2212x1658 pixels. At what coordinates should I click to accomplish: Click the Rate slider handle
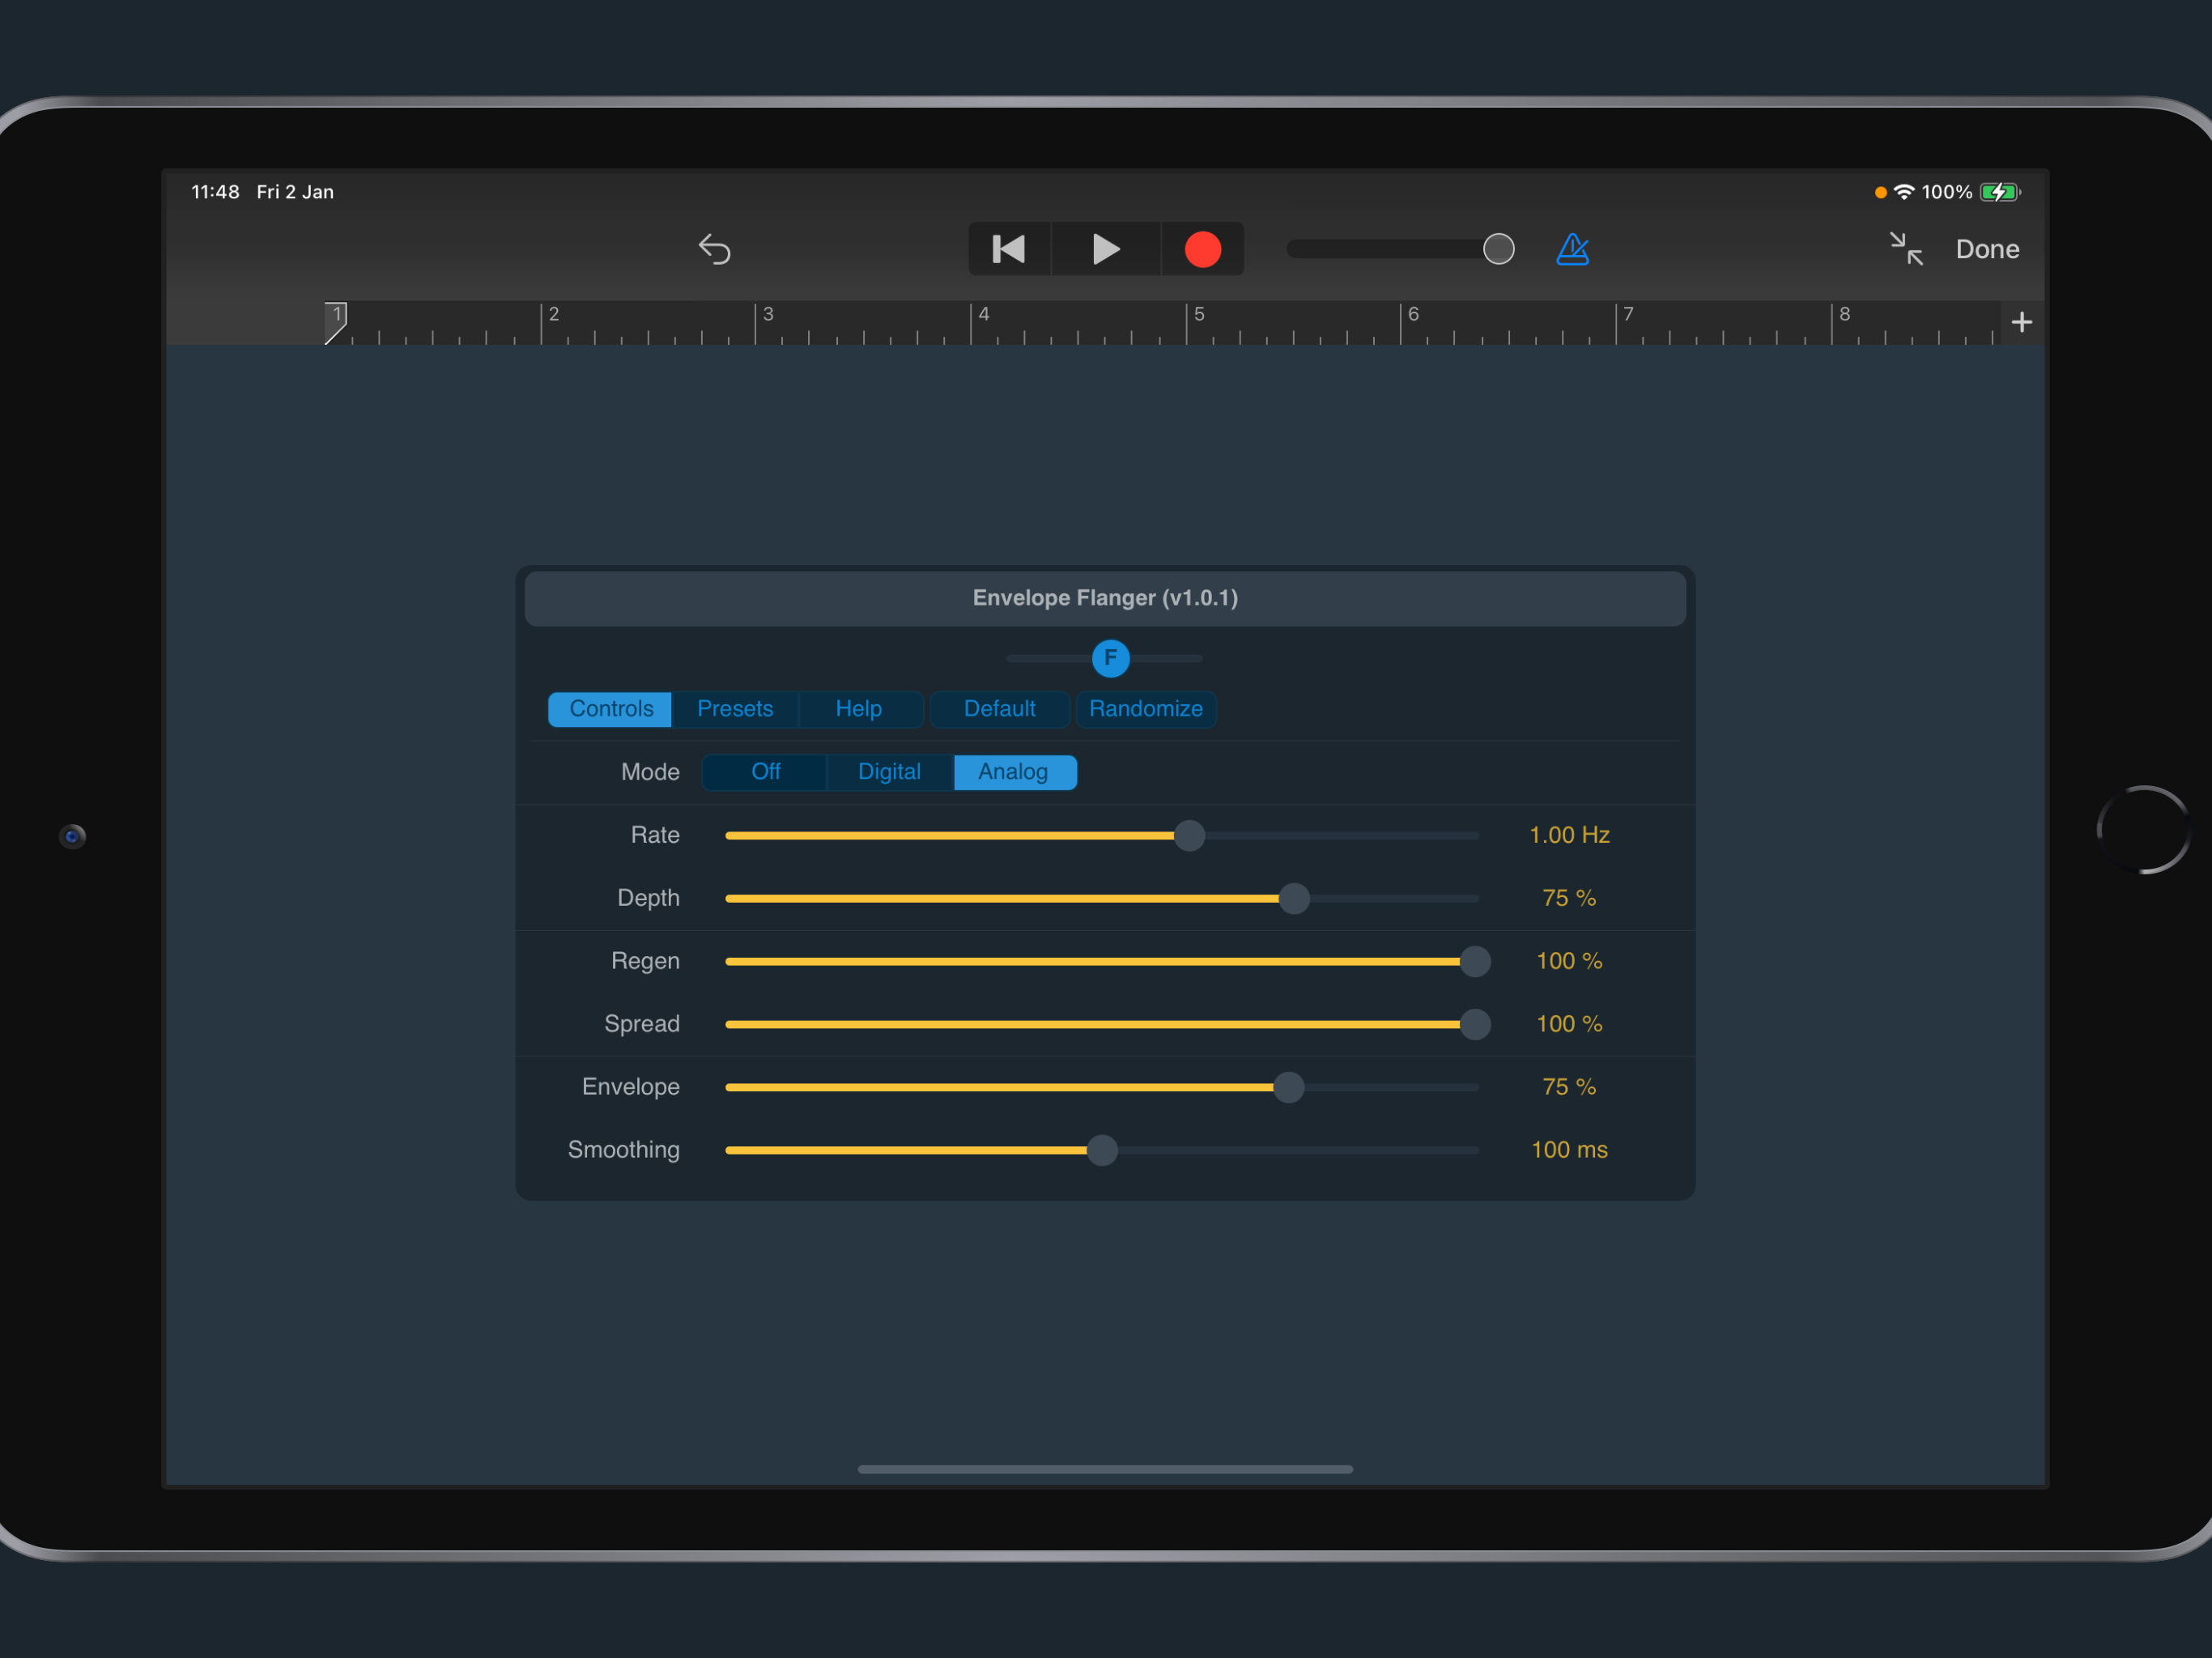pyautogui.click(x=1189, y=835)
